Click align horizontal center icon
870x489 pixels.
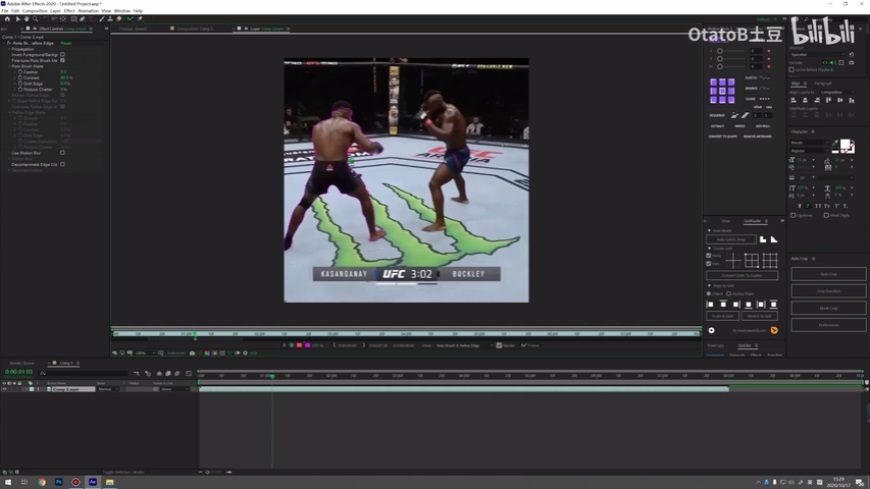[805, 100]
